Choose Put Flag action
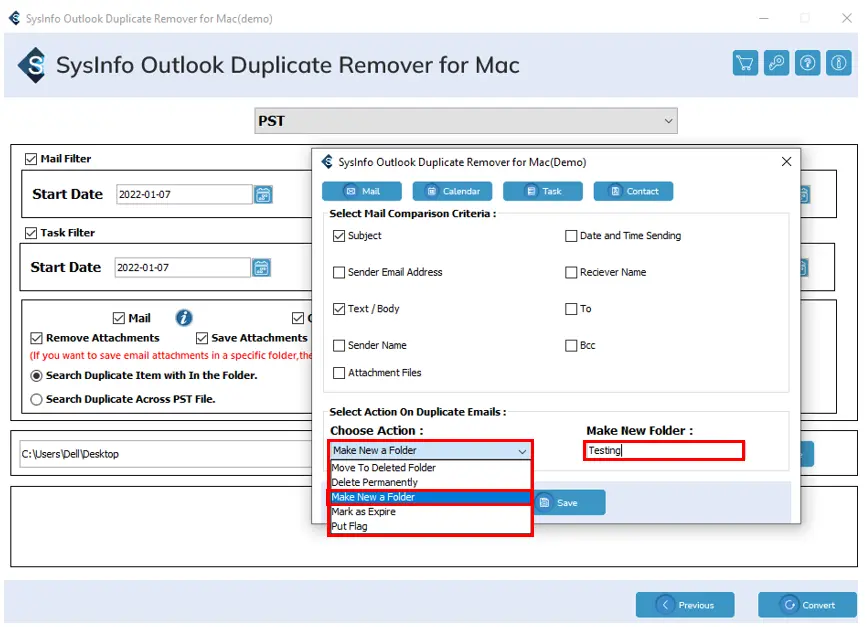The height and width of the screenshot is (627, 867). point(430,526)
